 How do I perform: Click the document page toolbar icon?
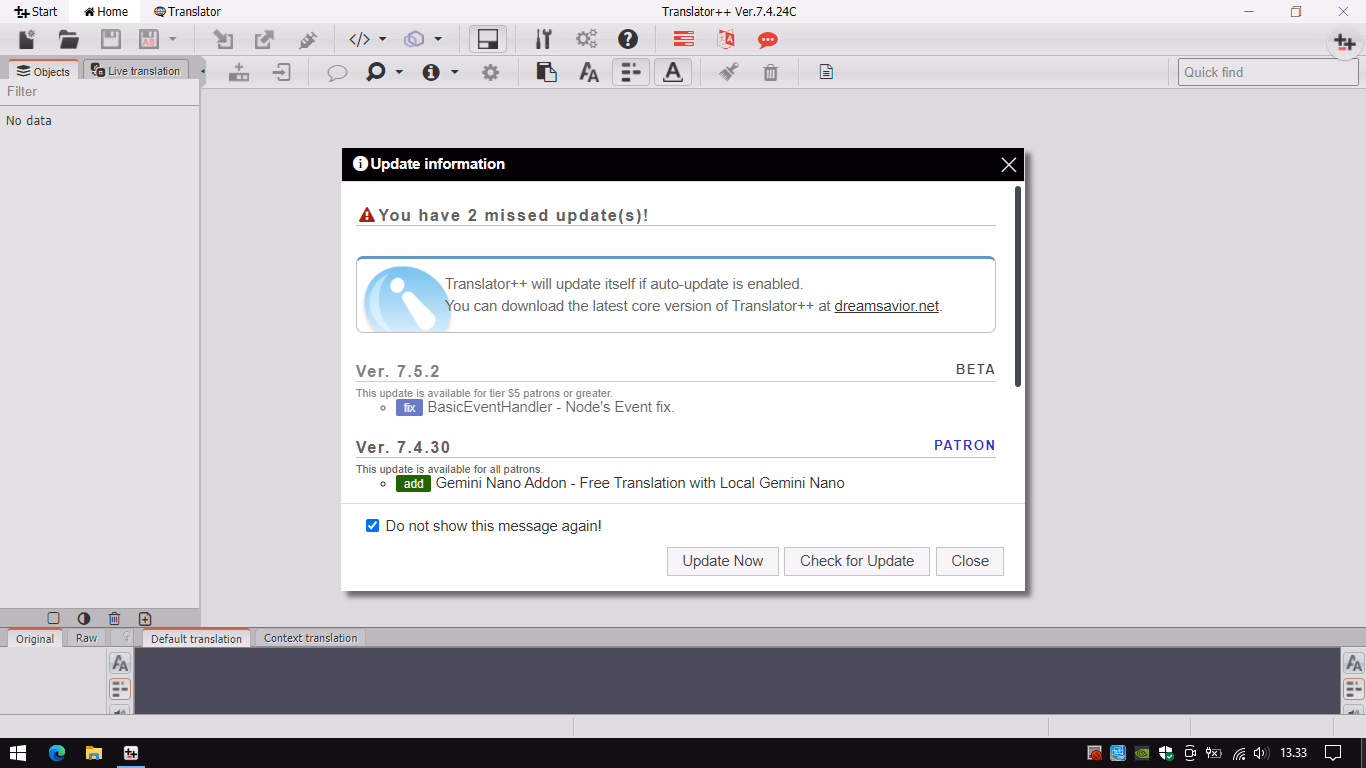825,72
